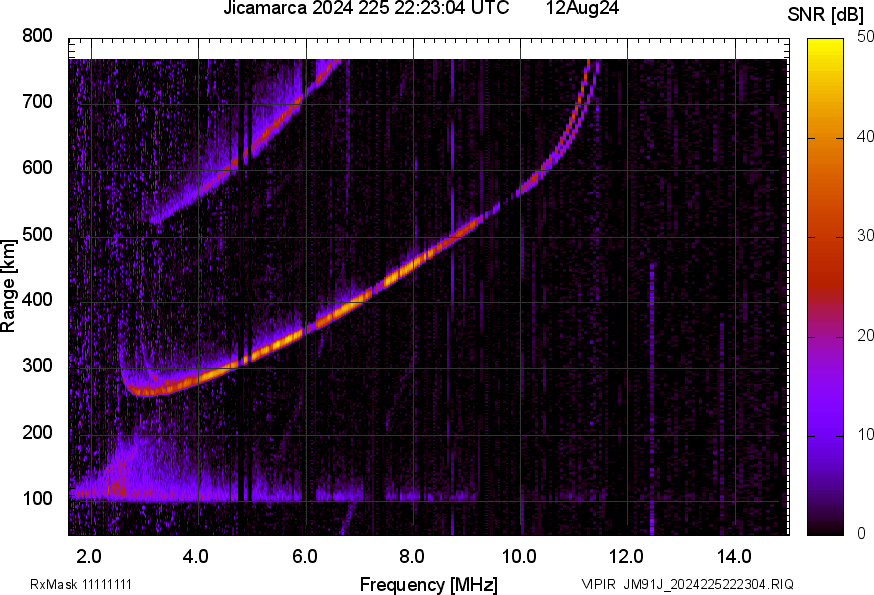This screenshot has width=874, height=595.
Task: Click the SNR [dB] colorbar label
Action: pos(826,15)
